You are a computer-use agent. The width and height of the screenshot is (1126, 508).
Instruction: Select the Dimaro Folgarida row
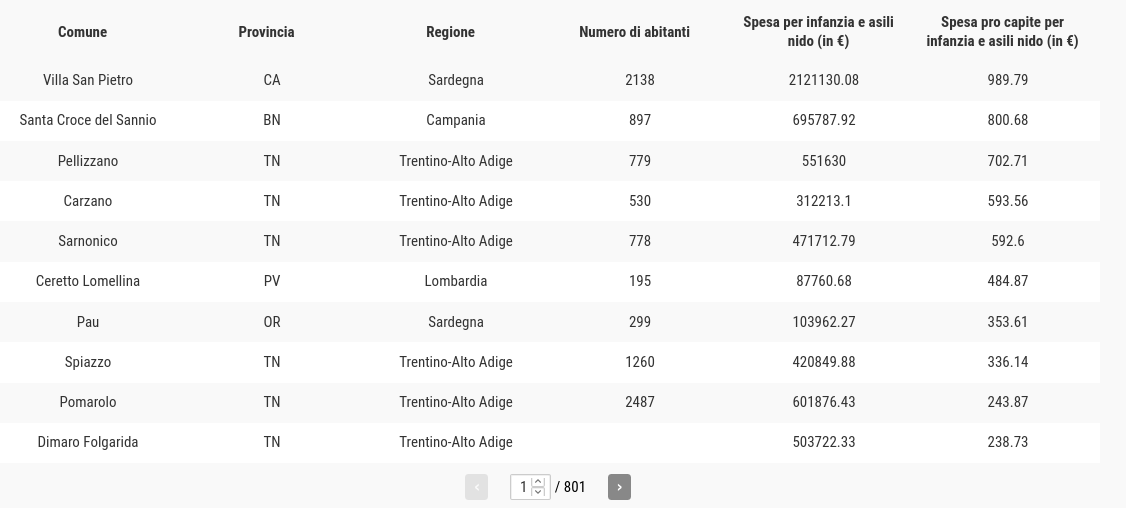tap(550, 442)
